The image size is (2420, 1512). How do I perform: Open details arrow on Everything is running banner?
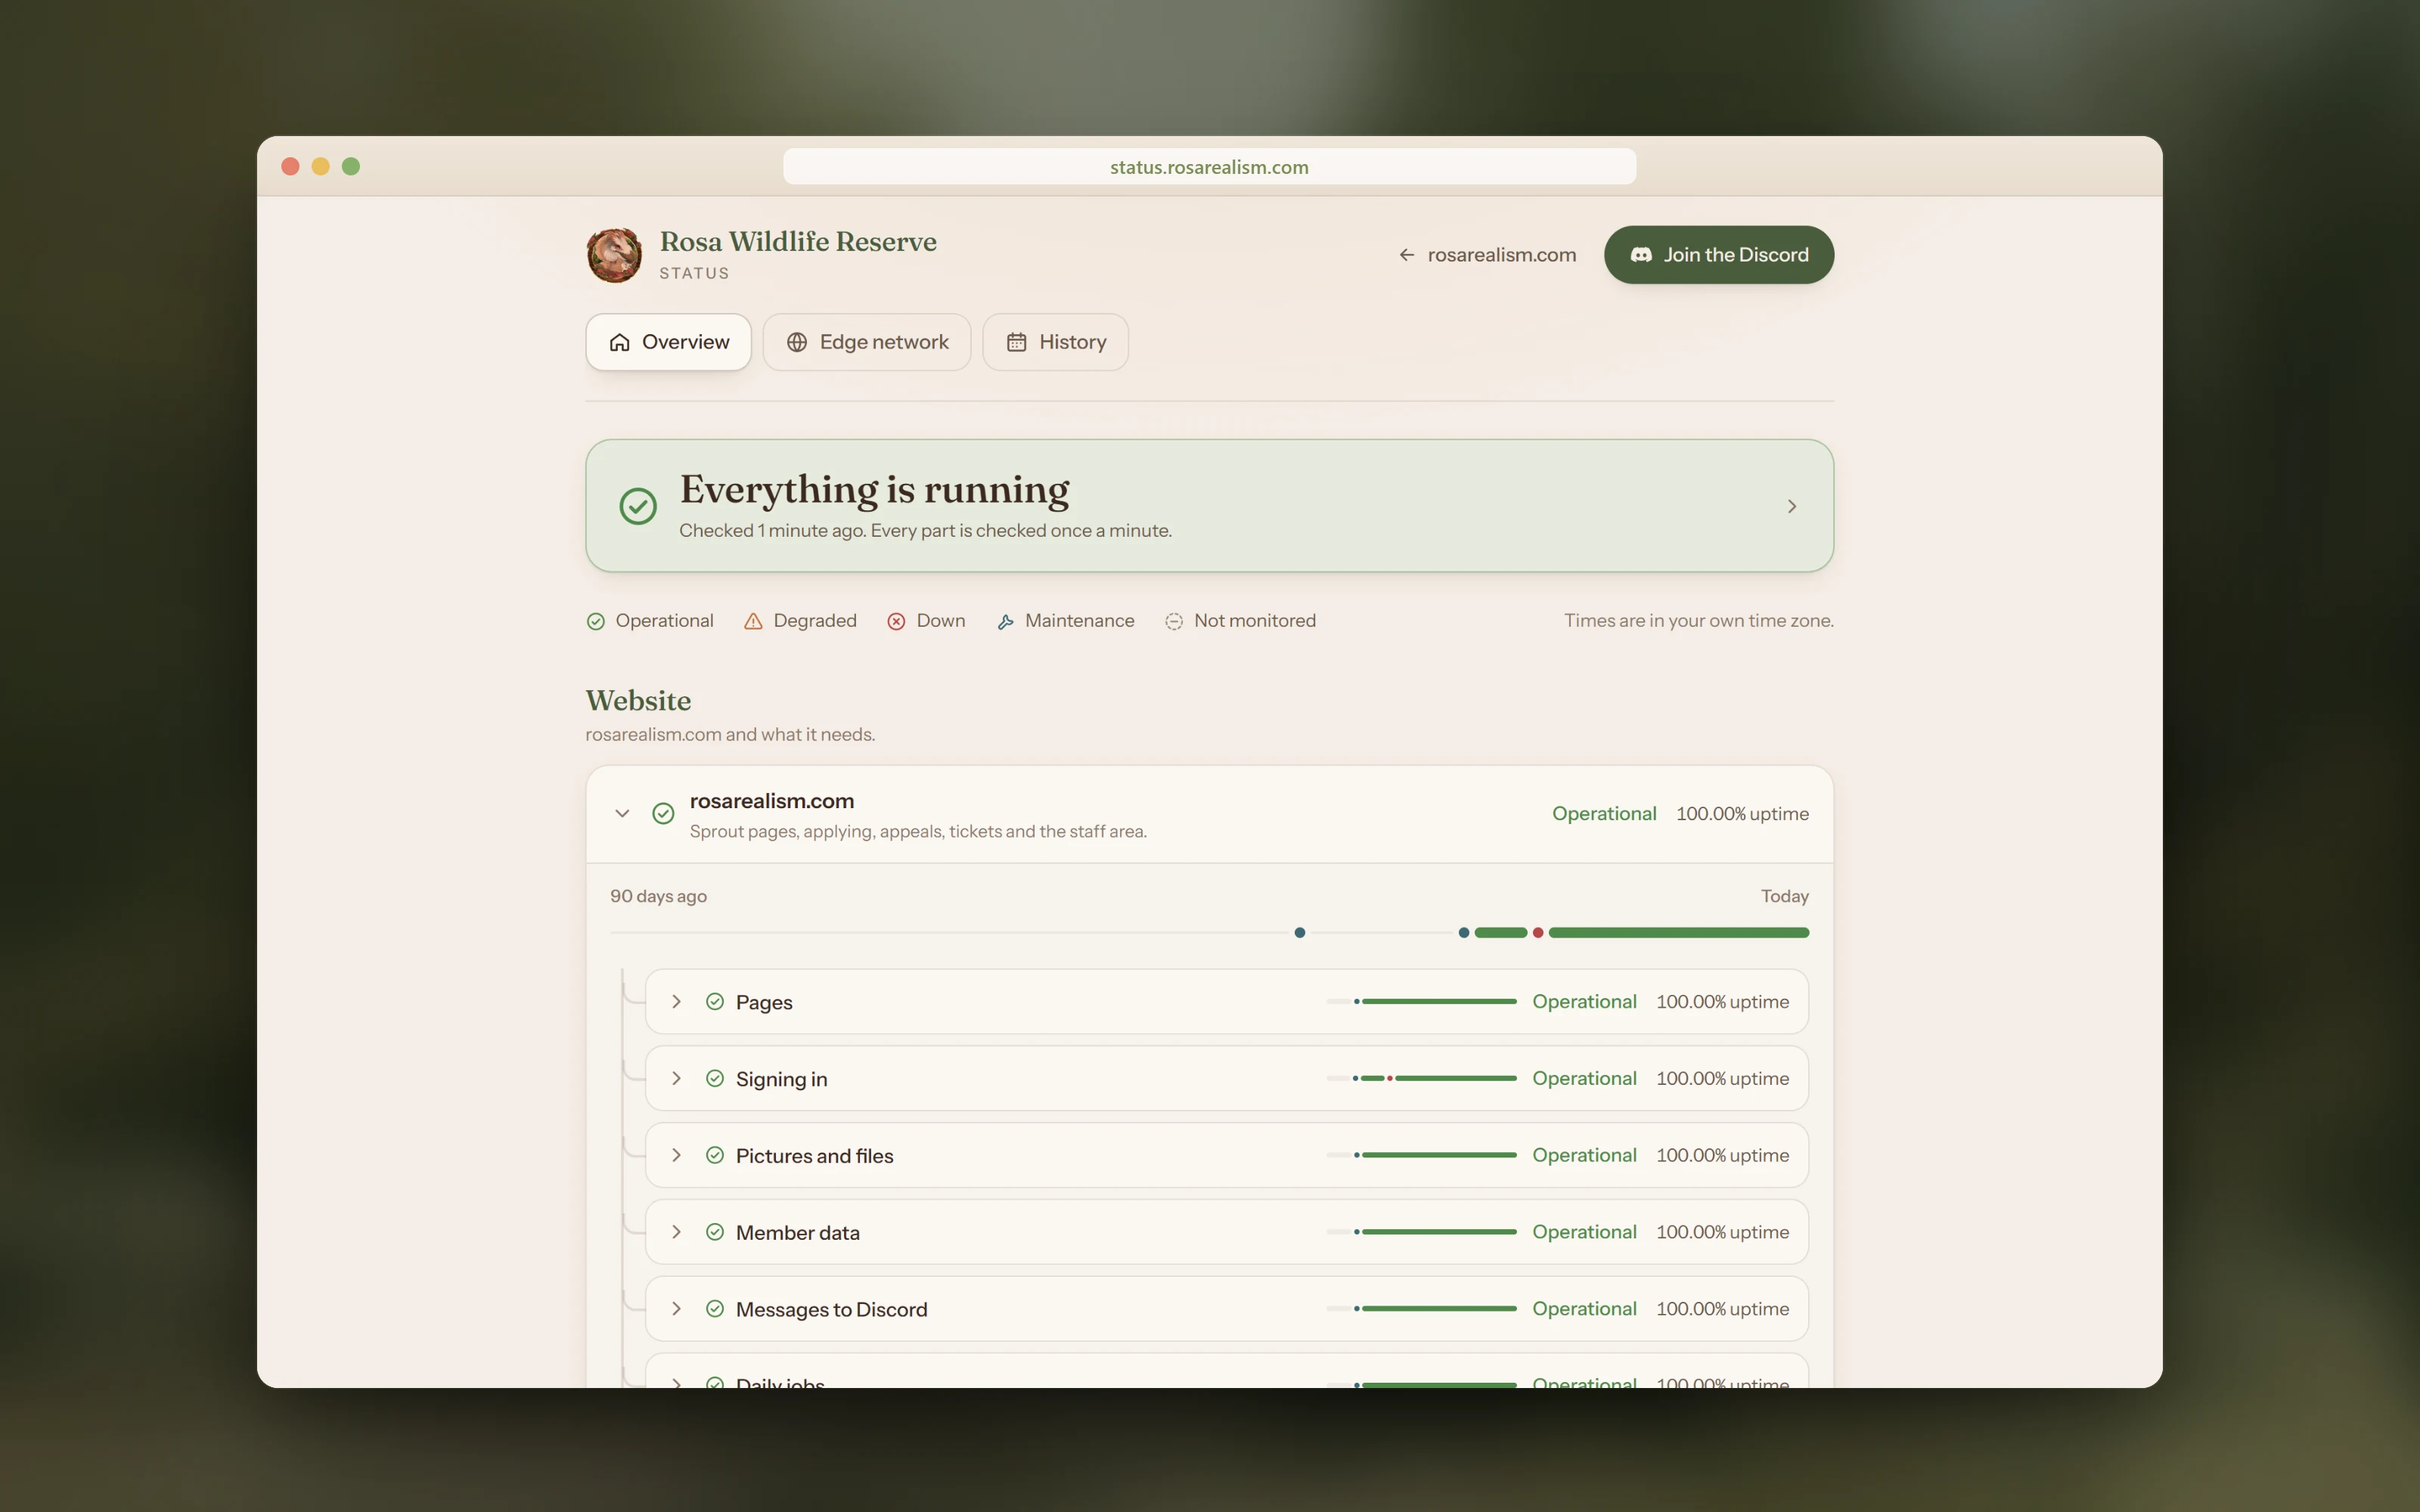click(1791, 506)
